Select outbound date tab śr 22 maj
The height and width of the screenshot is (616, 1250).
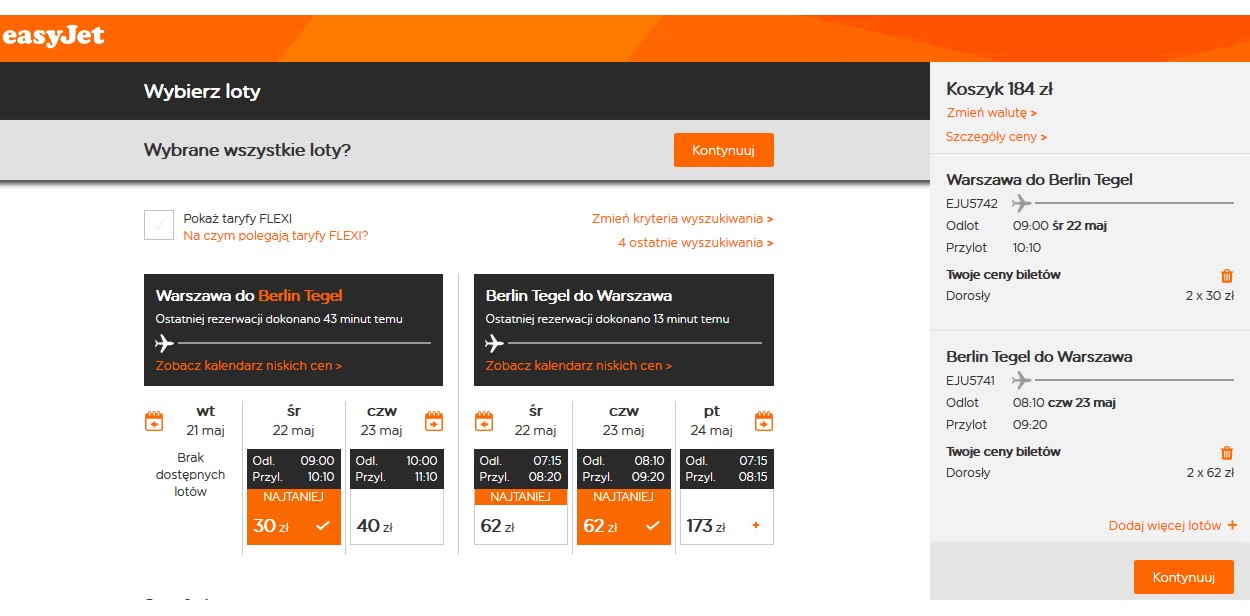[294, 421]
